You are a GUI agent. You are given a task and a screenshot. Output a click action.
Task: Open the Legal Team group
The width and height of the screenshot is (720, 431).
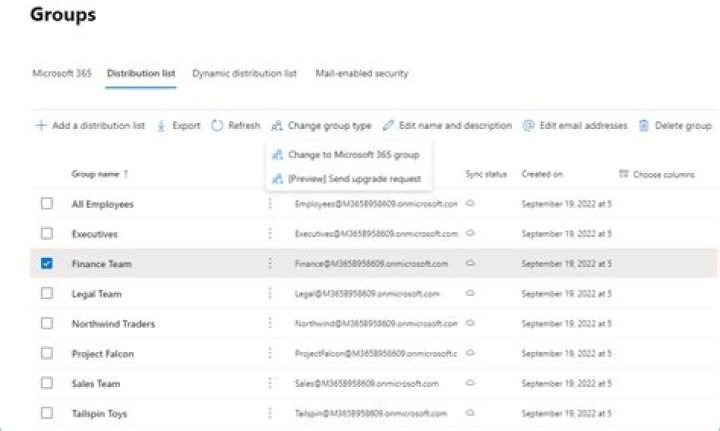click(97, 294)
